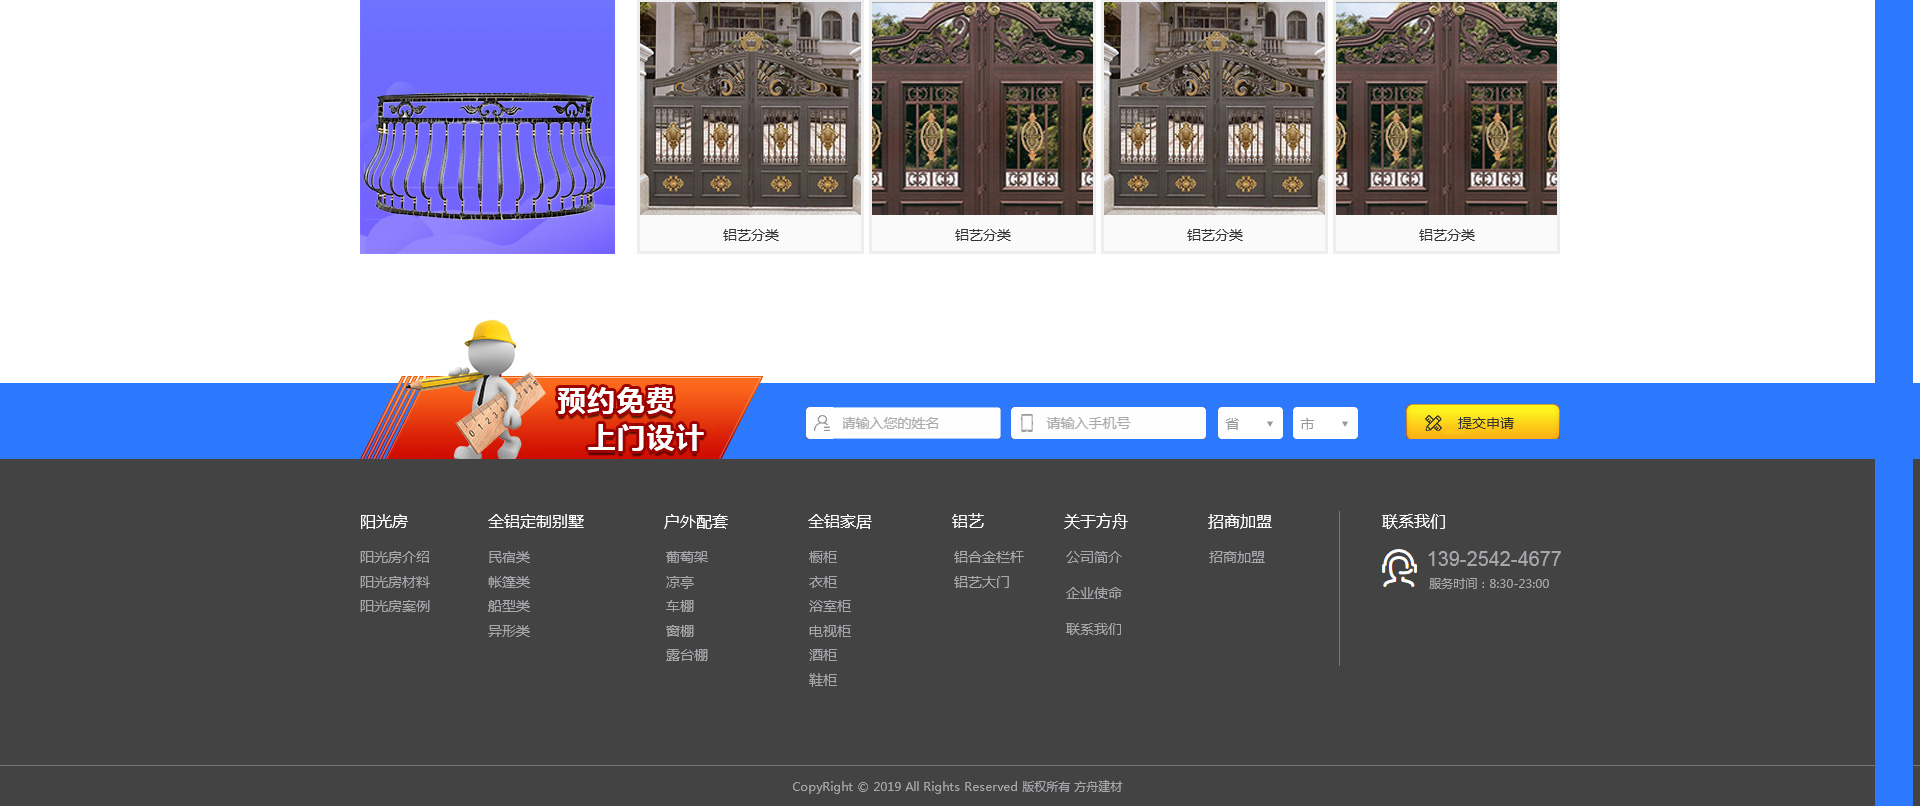
Task: Click the customer service headset icon
Action: click(x=1398, y=569)
